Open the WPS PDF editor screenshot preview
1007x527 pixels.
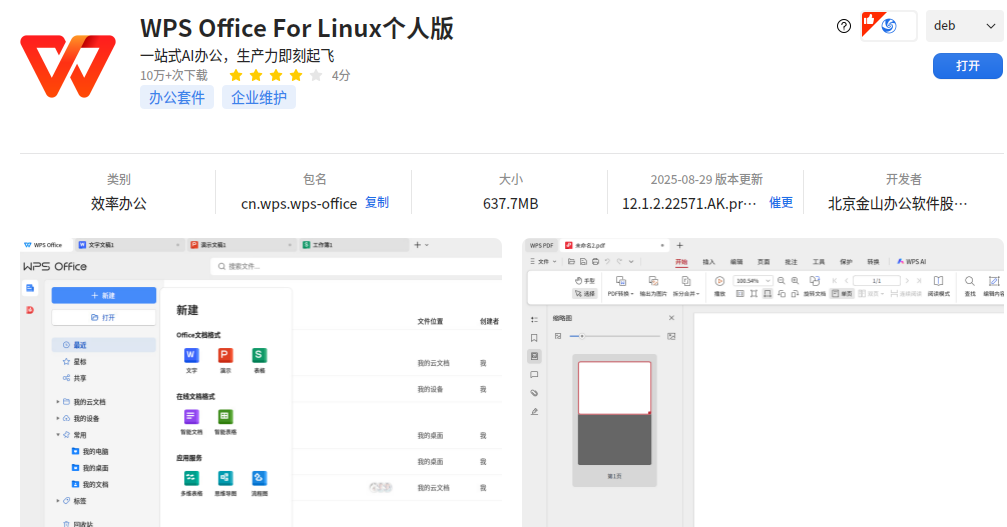coord(763,383)
